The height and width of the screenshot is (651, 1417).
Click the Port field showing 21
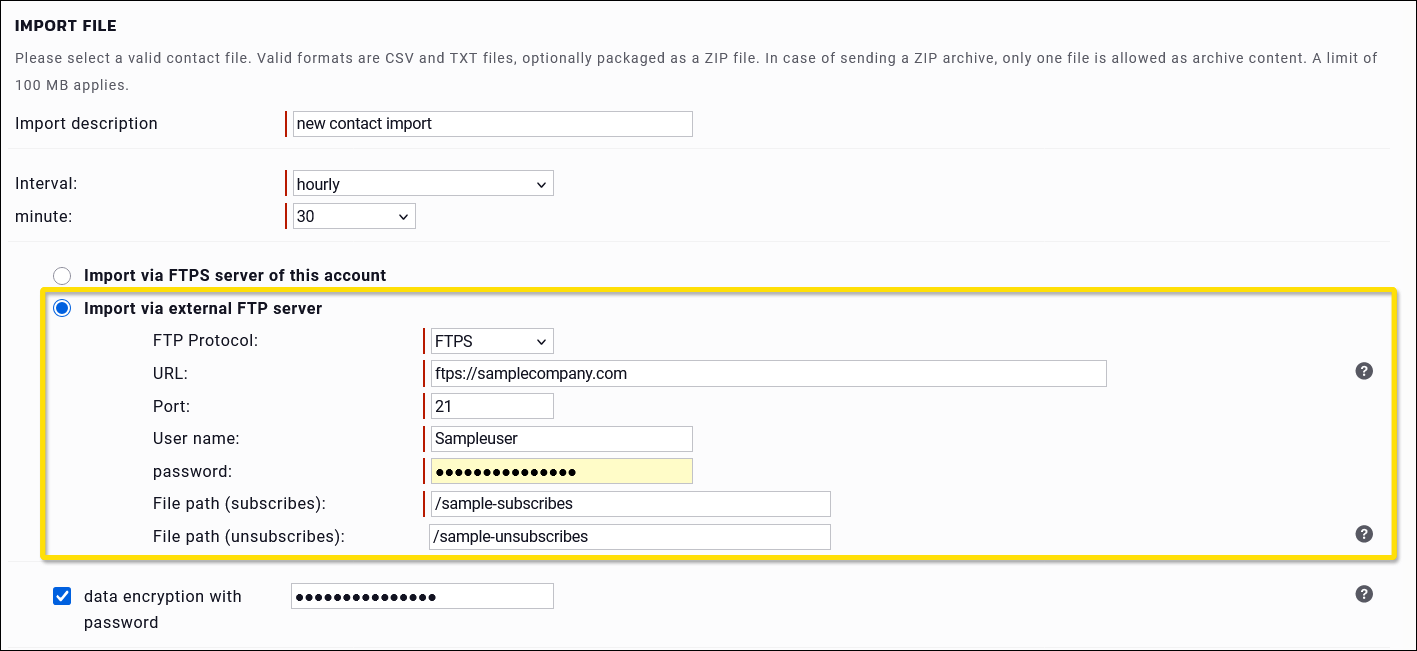[x=492, y=406]
